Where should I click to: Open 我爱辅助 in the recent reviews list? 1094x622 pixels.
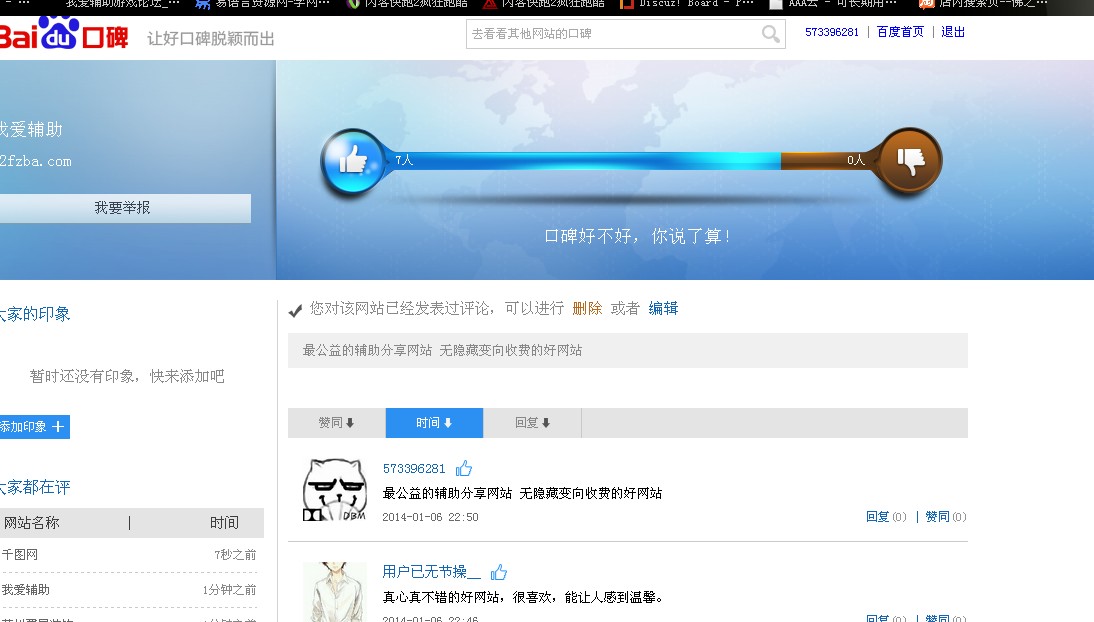[x=26, y=590]
